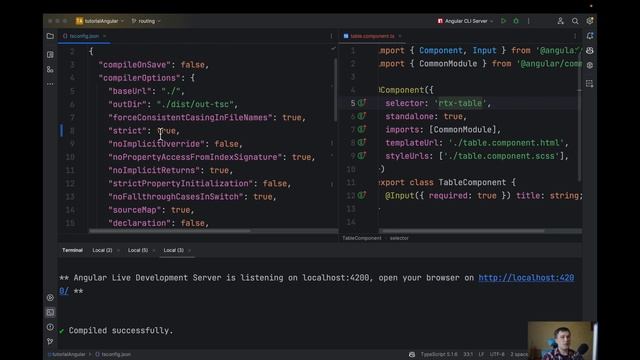Run the Angular CLI Server configuration
The width and height of the screenshot is (640, 360).
pos(504,21)
